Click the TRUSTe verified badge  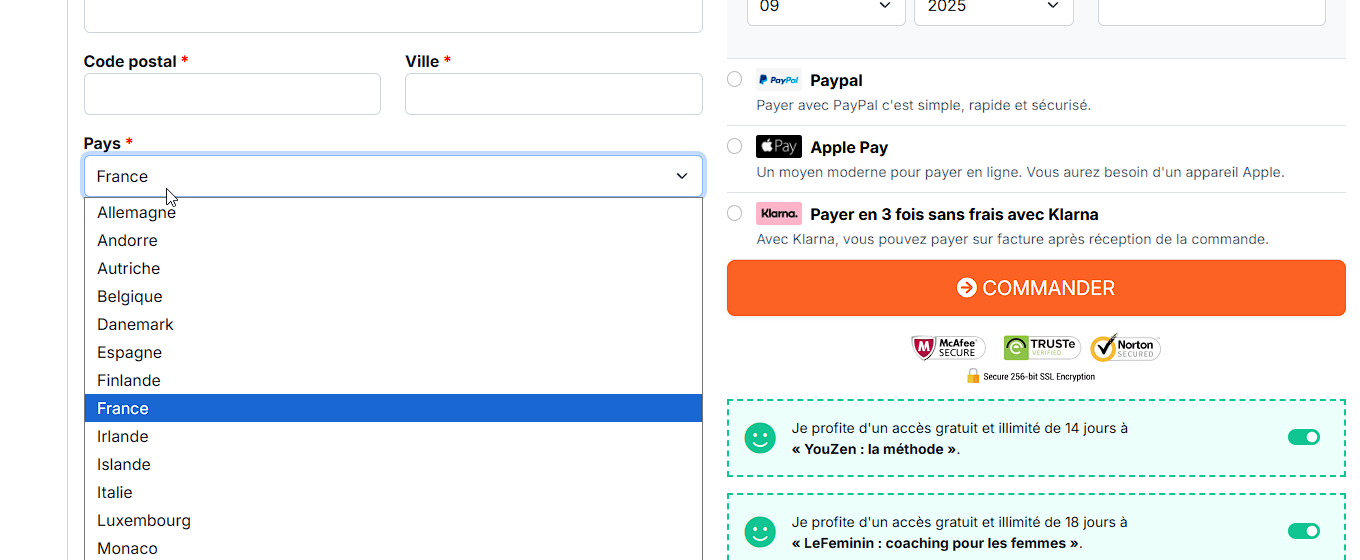click(x=1040, y=348)
